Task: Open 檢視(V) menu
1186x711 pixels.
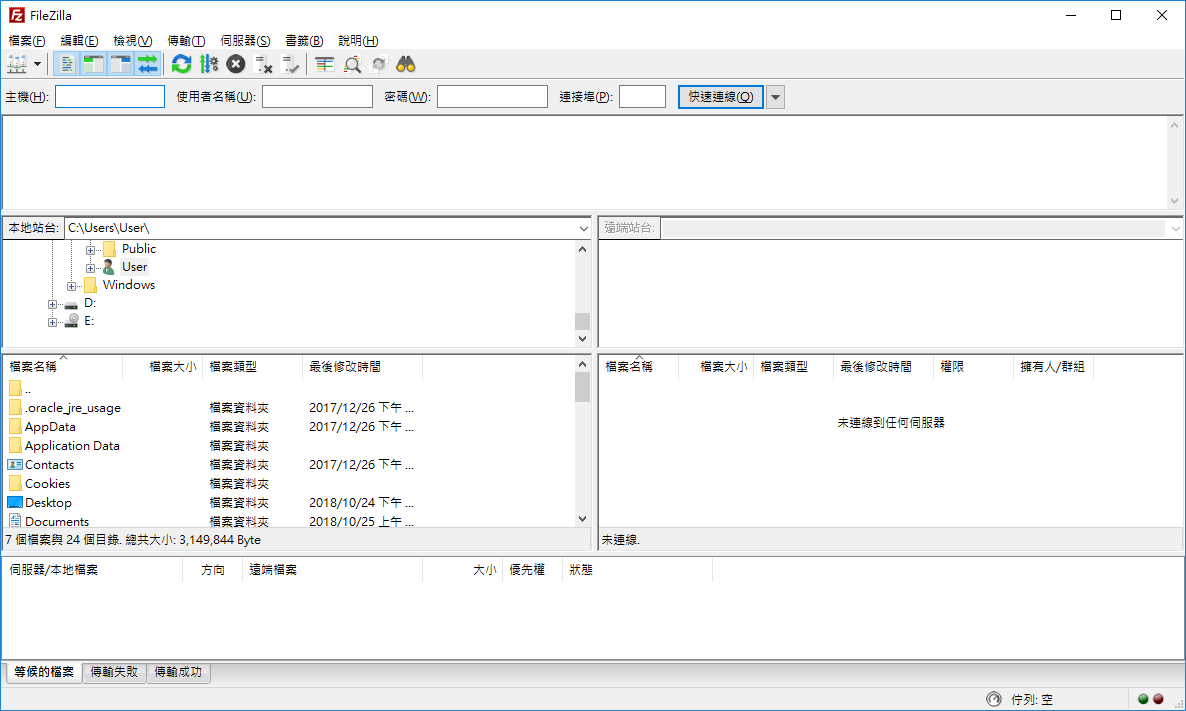Action: pyautogui.click(x=132, y=41)
